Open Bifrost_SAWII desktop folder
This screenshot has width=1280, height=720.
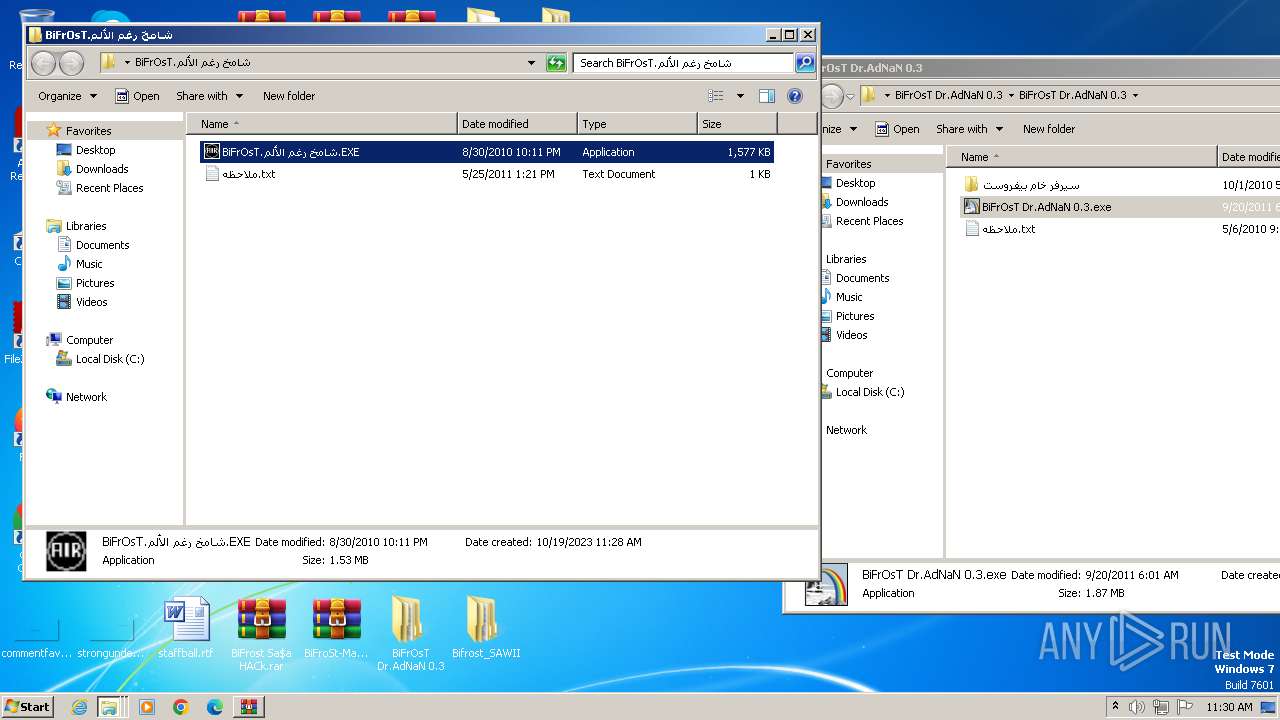[486, 628]
